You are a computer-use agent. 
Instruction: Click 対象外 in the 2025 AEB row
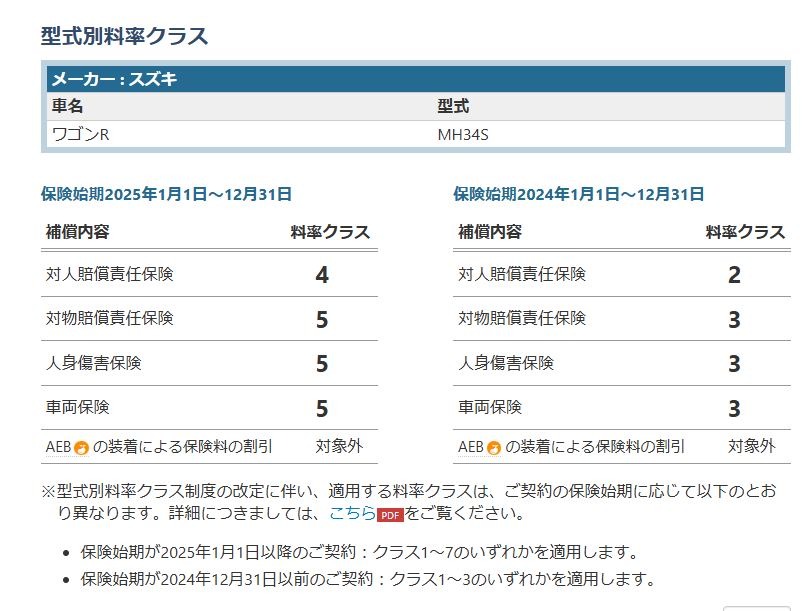pos(339,446)
